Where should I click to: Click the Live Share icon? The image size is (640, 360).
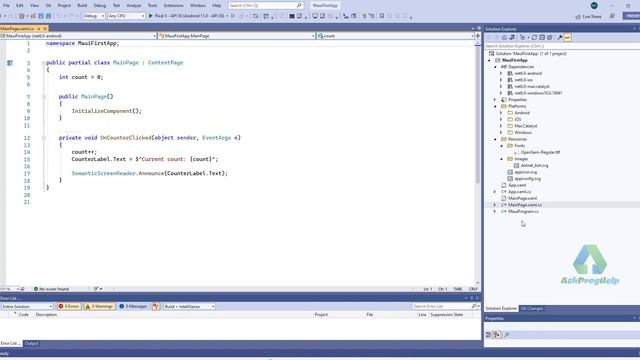tap(578, 16)
